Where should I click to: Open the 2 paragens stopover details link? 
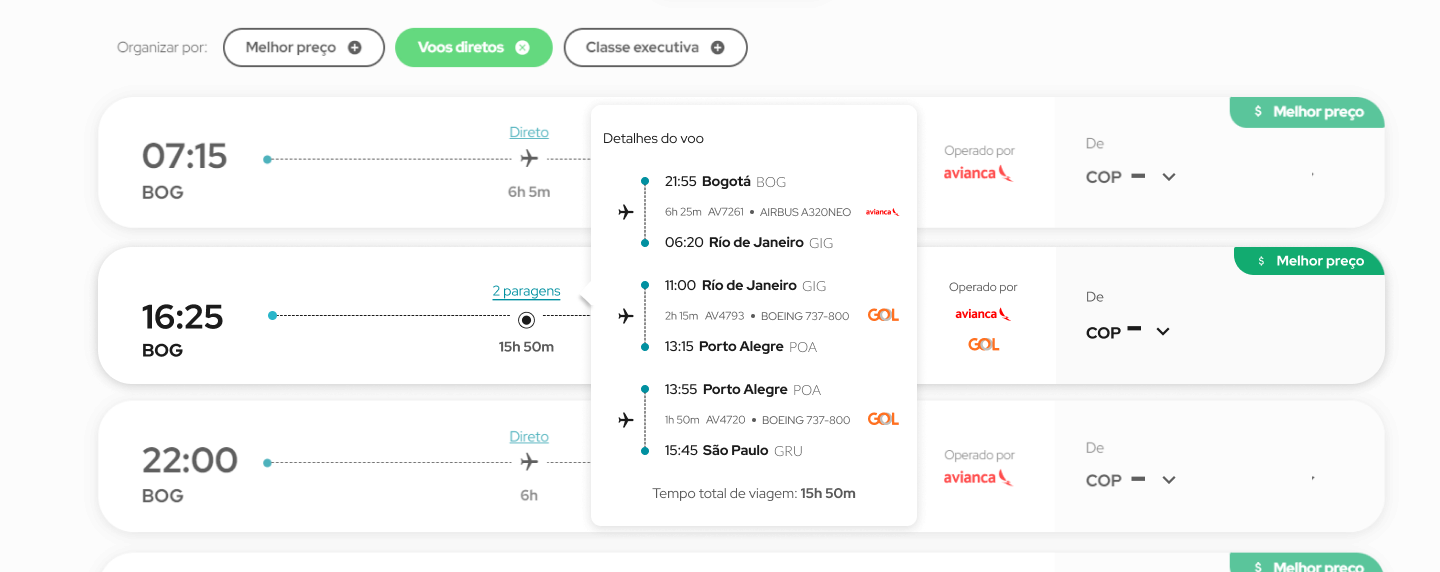[x=526, y=291]
